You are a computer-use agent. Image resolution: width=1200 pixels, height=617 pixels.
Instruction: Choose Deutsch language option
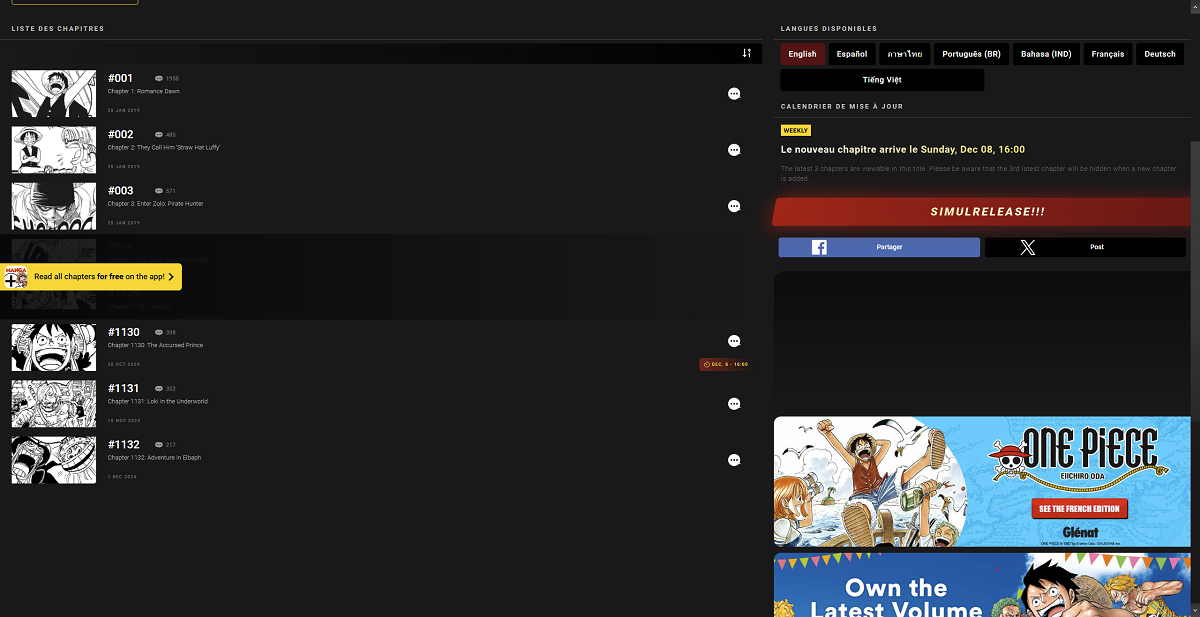click(1160, 54)
